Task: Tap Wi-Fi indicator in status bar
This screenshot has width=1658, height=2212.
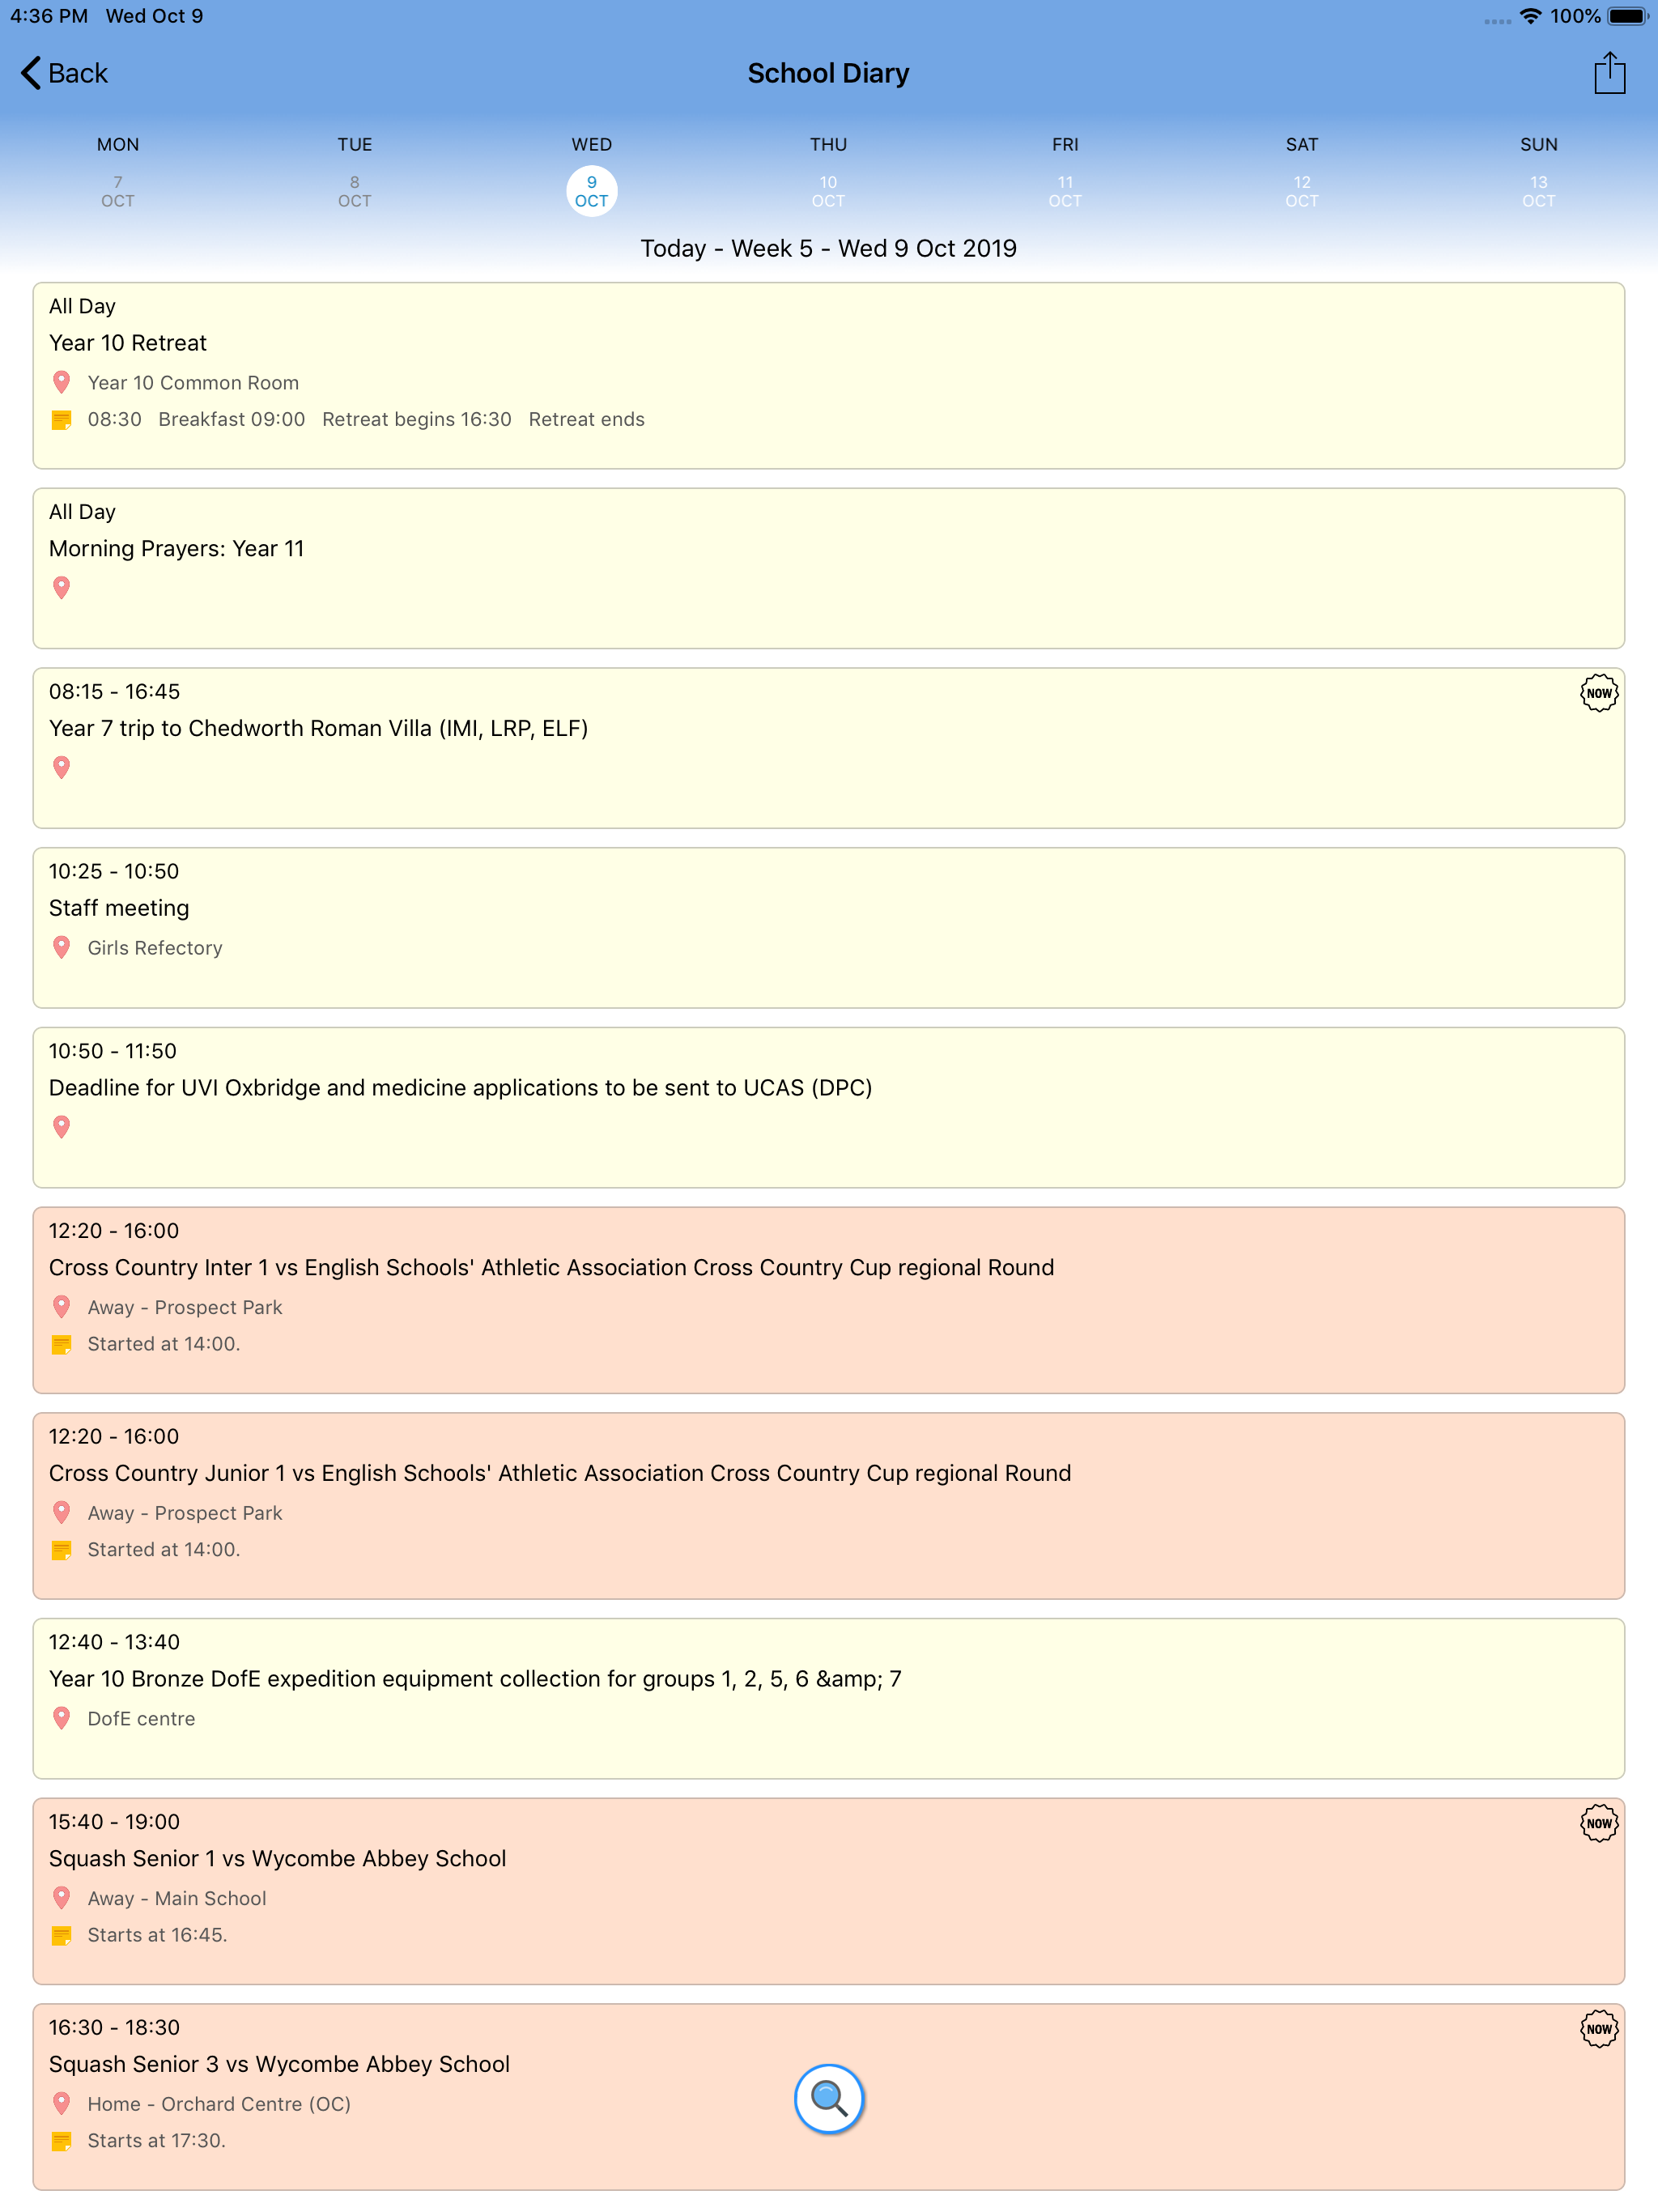Action: click(1530, 16)
